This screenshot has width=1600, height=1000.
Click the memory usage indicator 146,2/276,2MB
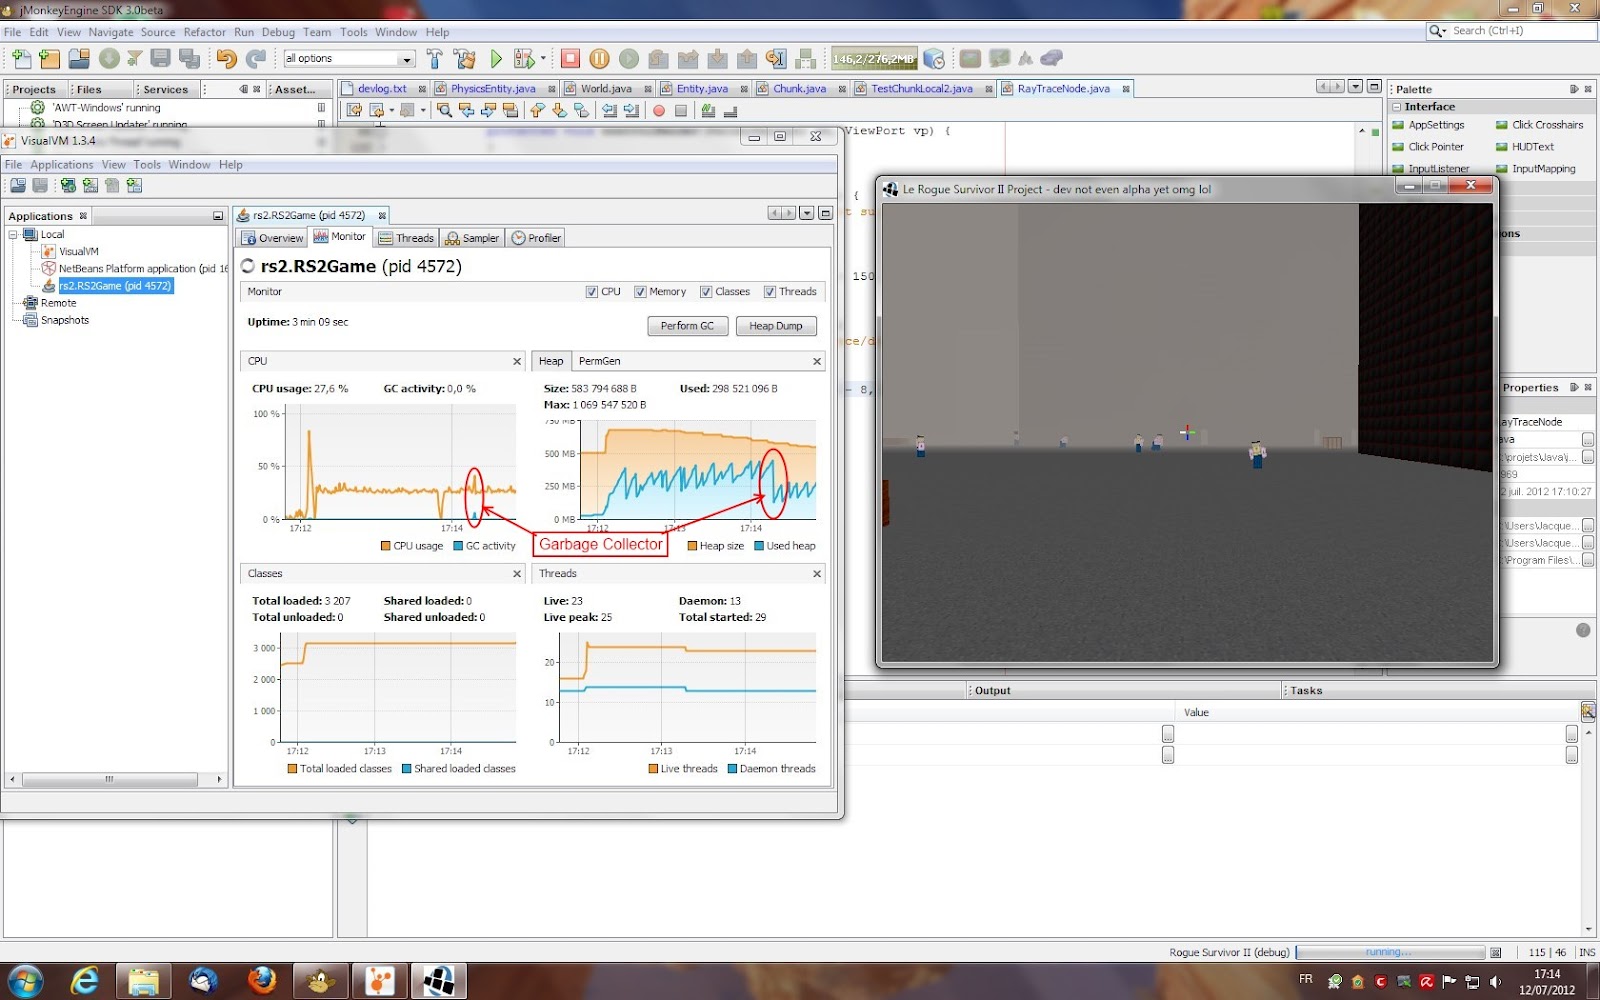click(x=874, y=59)
